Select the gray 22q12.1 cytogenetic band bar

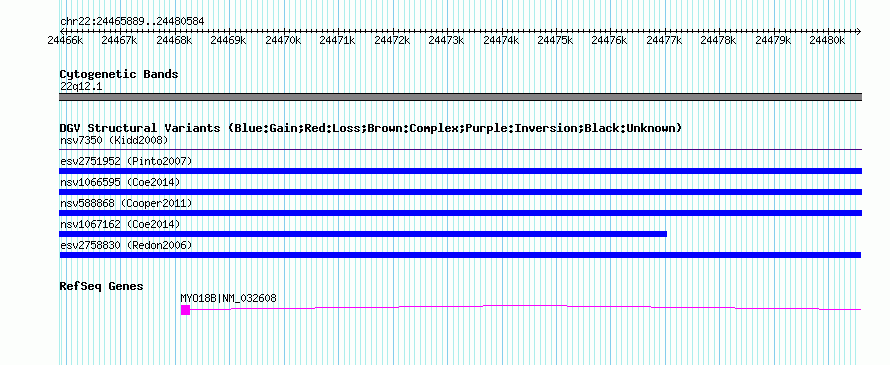pos(460,97)
